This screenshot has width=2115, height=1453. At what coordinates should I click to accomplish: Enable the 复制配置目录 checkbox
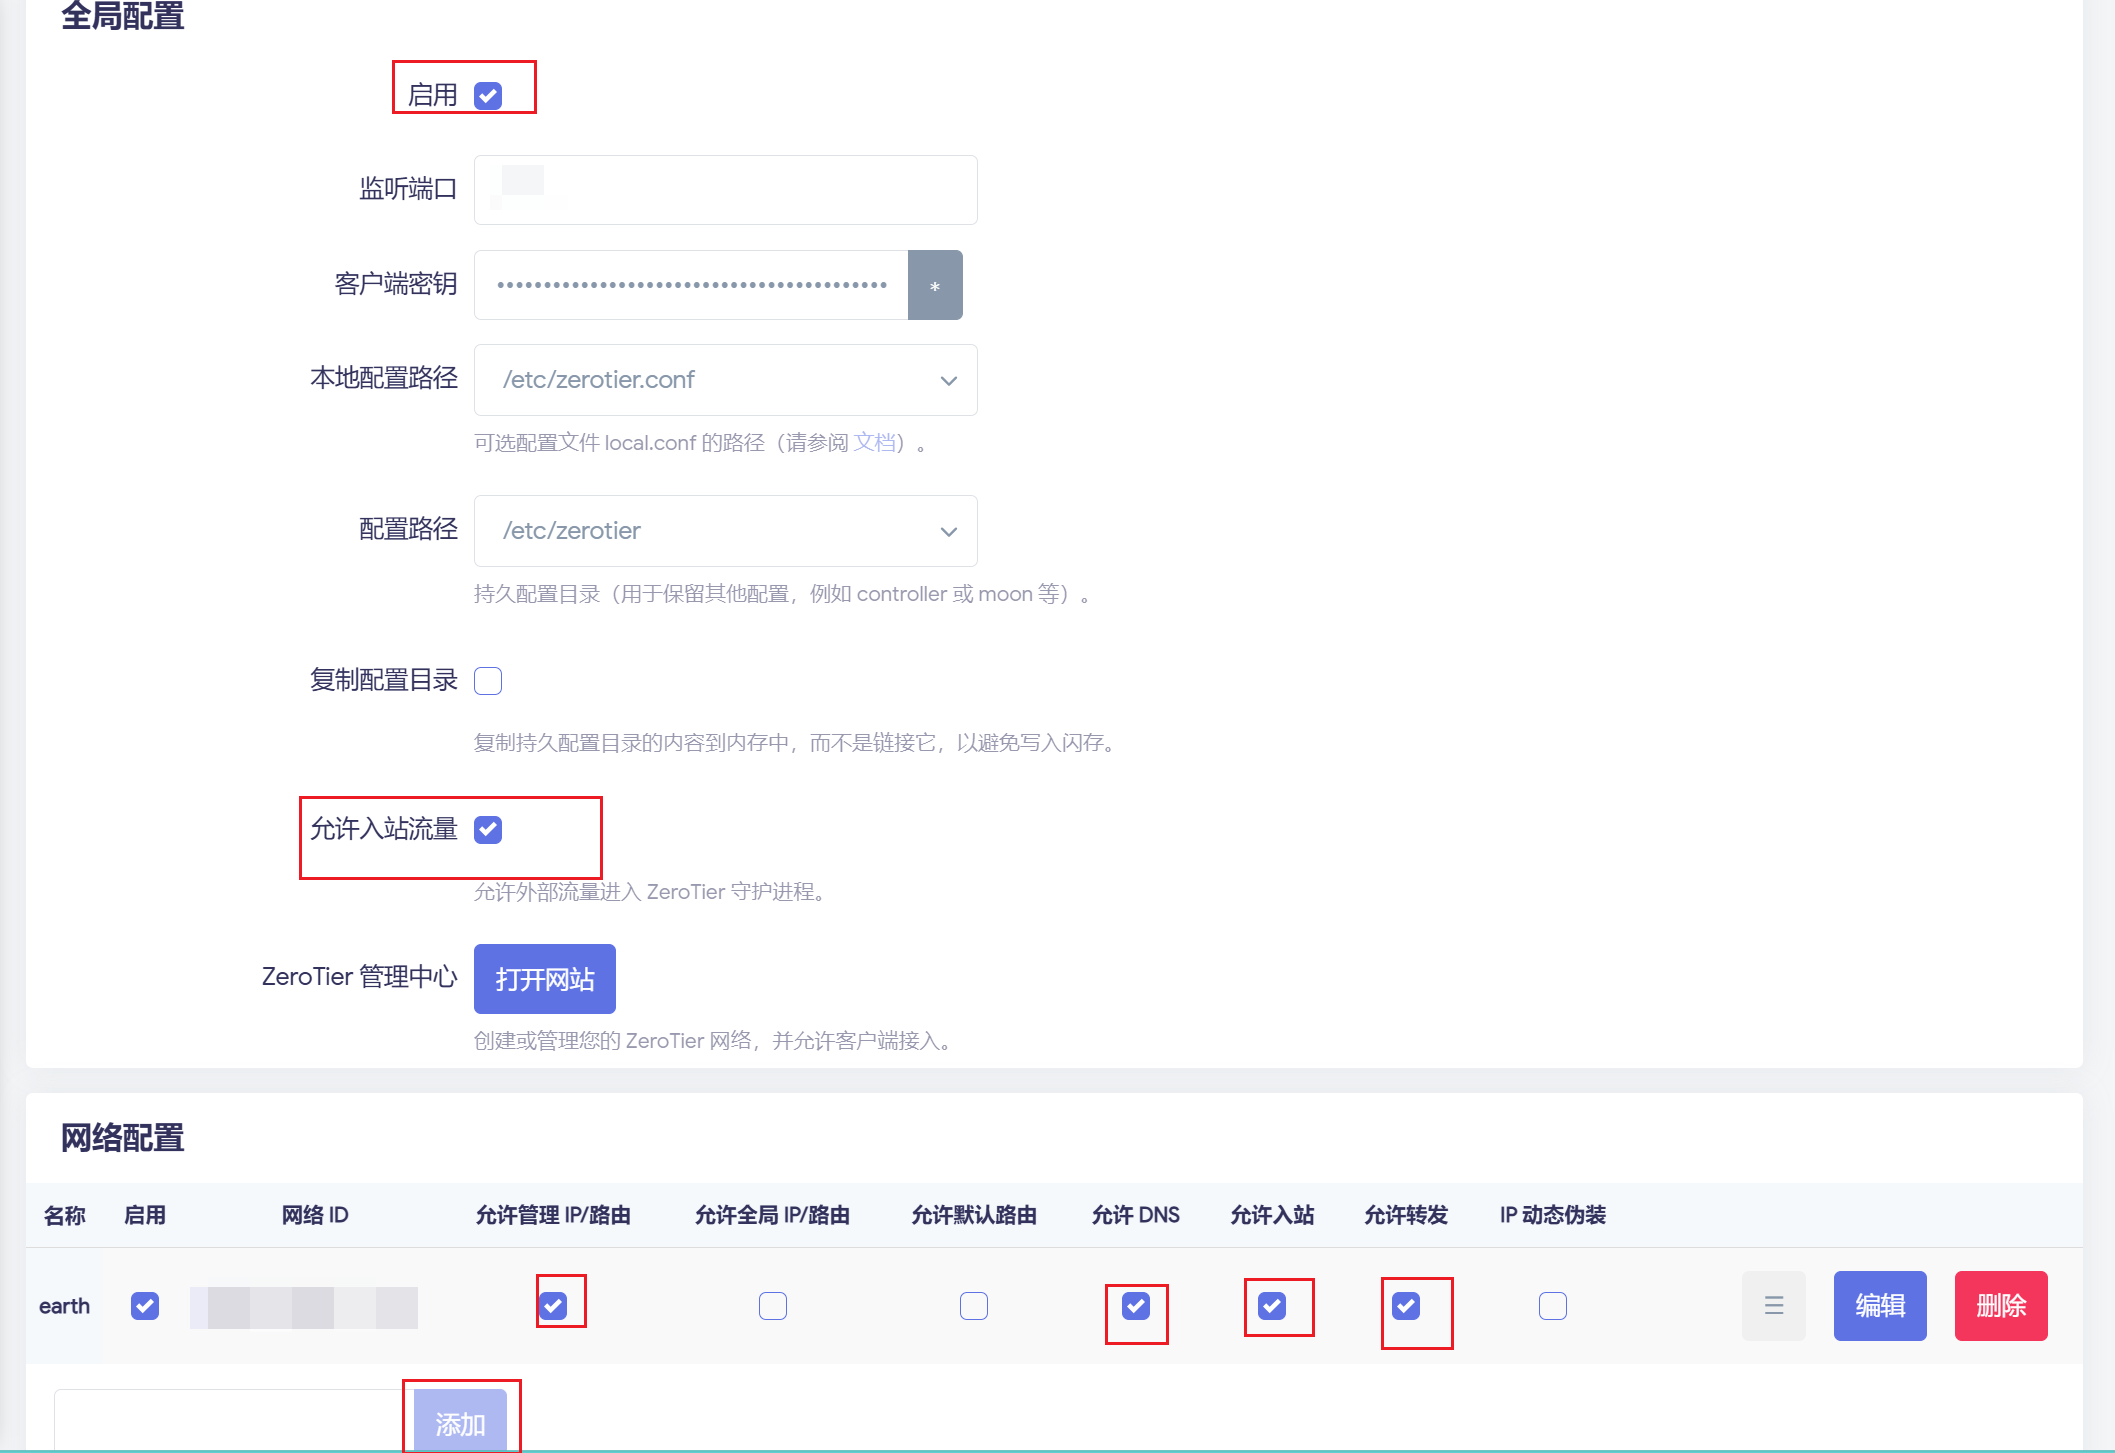click(x=488, y=681)
